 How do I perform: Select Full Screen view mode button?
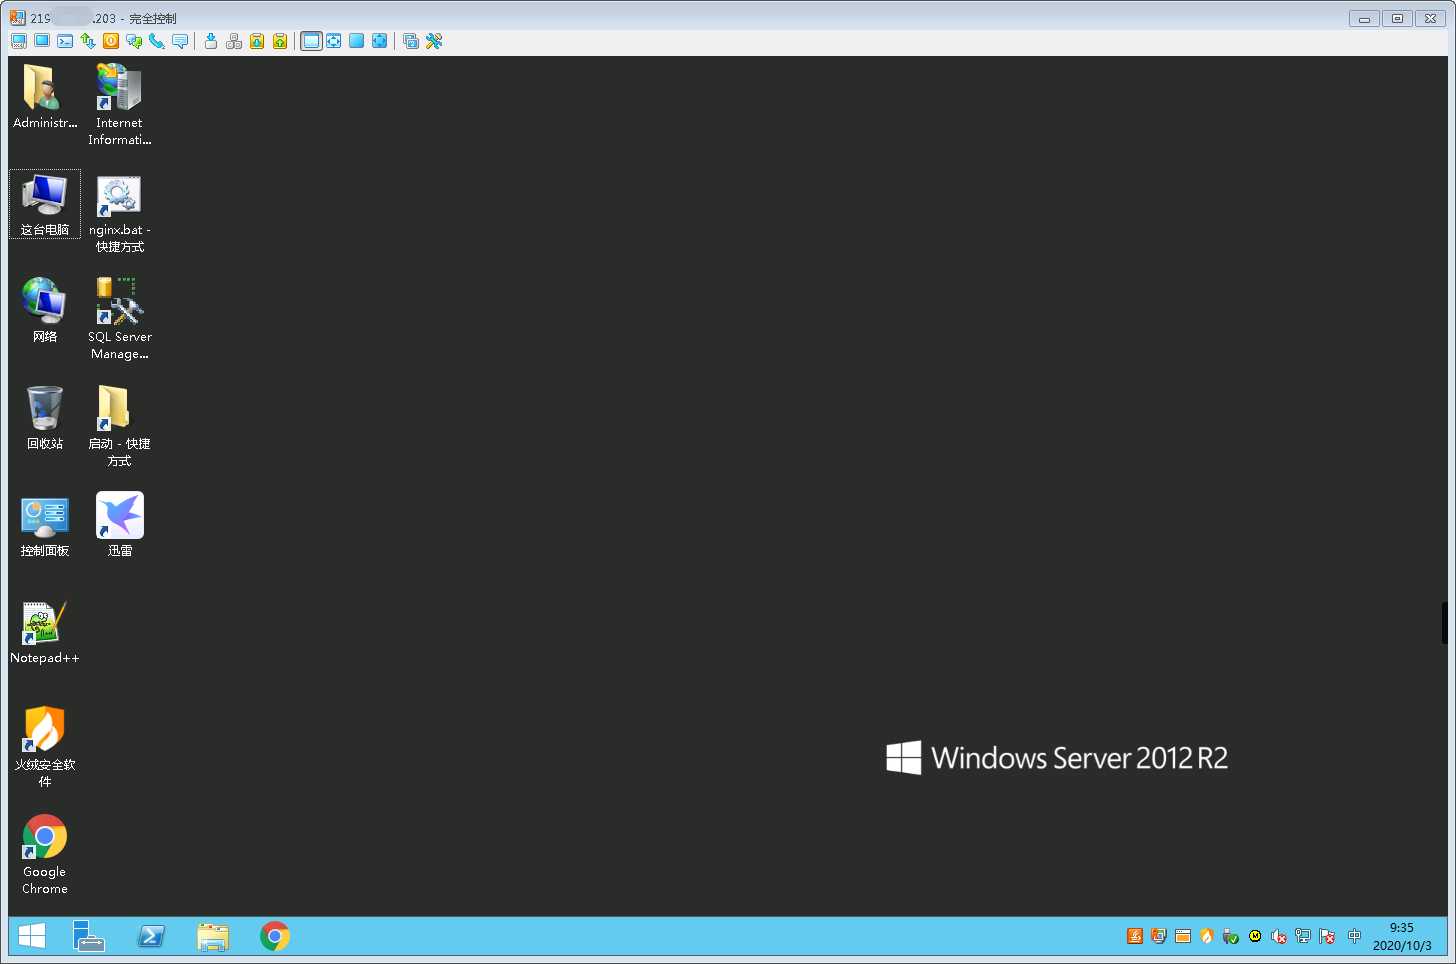(x=357, y=41)
